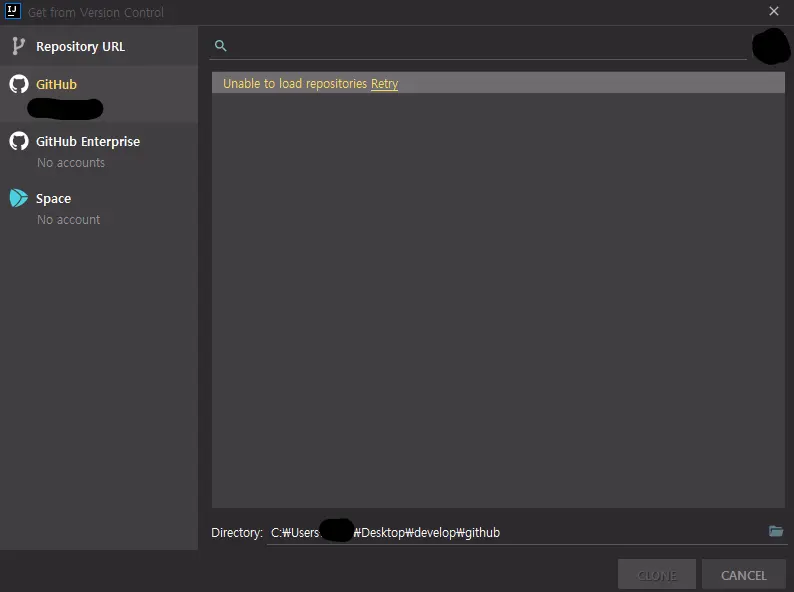Close the Get from Version Control dialog
Screen dimensions: 794x592
774,11
